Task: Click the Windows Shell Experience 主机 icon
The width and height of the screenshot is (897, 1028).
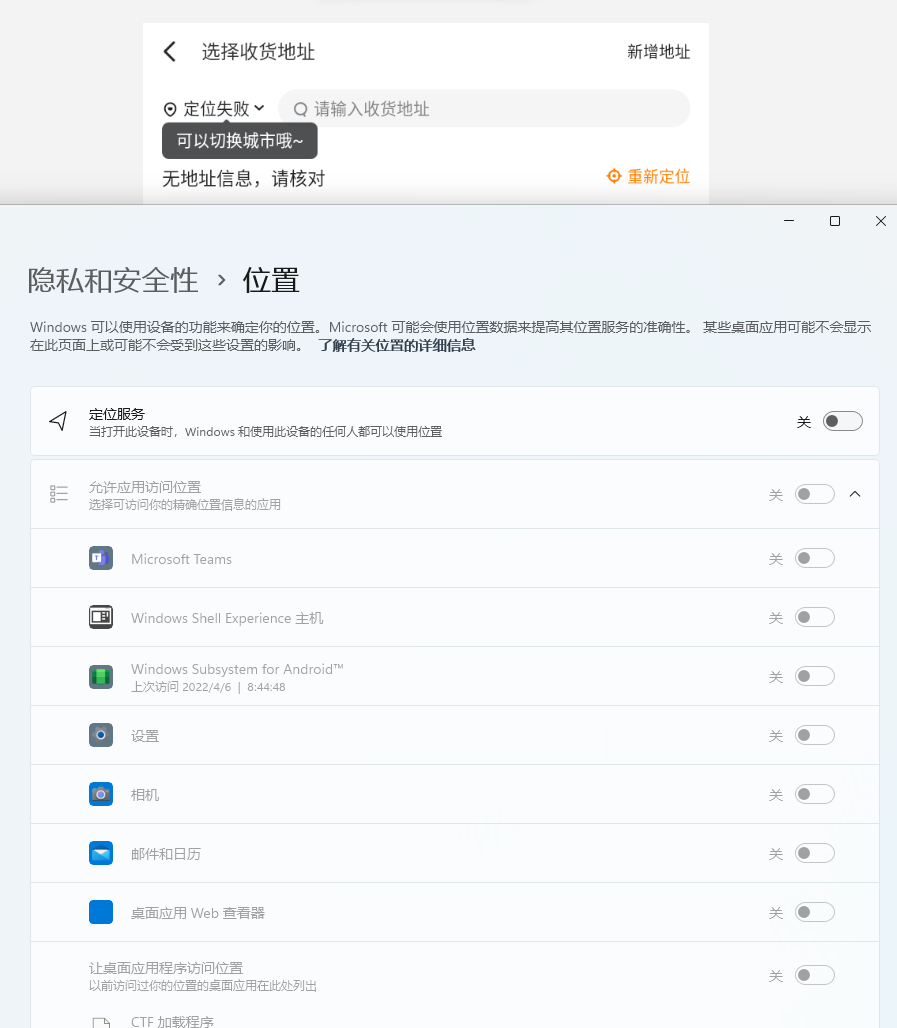Action: click(101, 617)
